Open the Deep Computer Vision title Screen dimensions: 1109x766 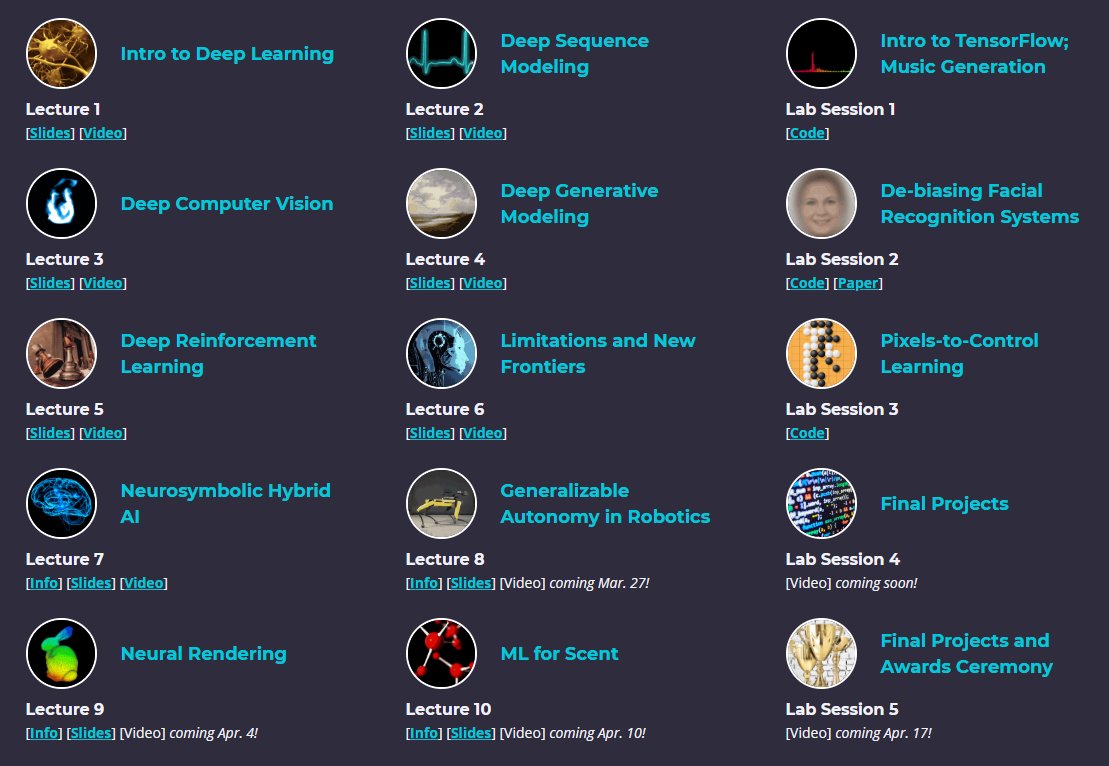click(227, 204)
